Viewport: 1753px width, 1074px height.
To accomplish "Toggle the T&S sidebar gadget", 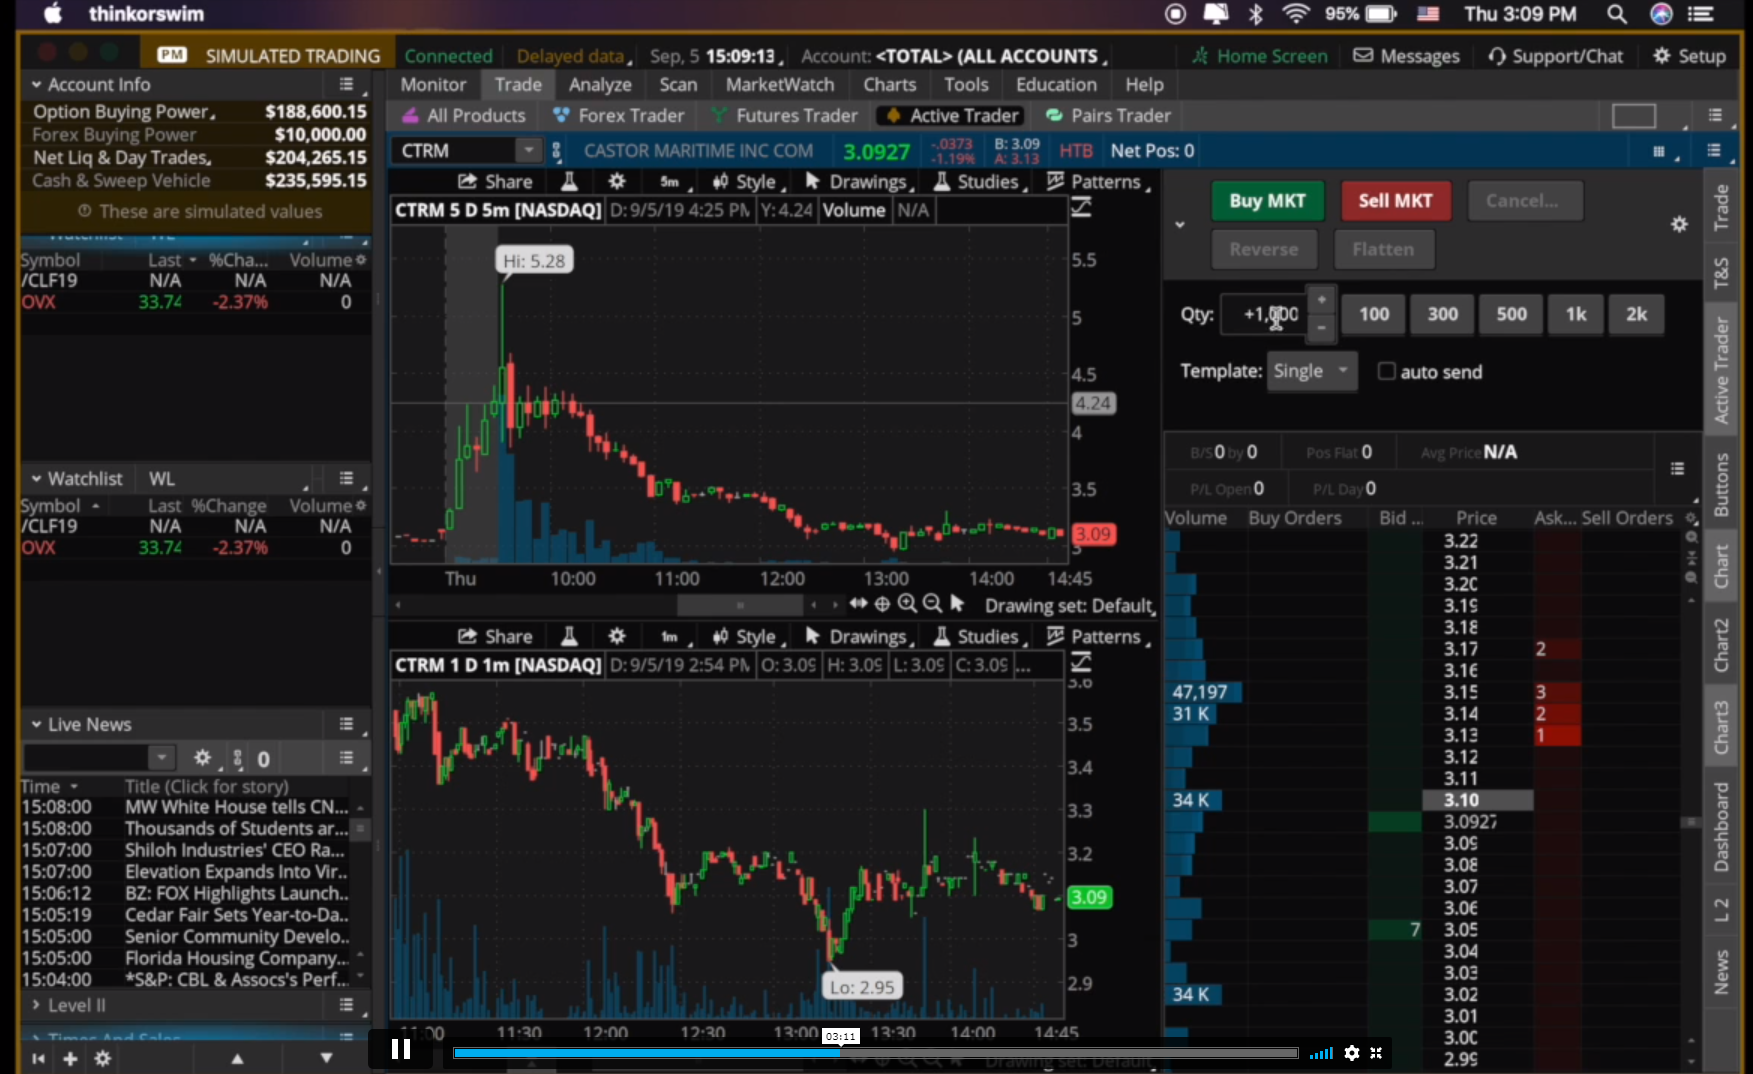I will pyautogui.click(x=1721, y=273).
